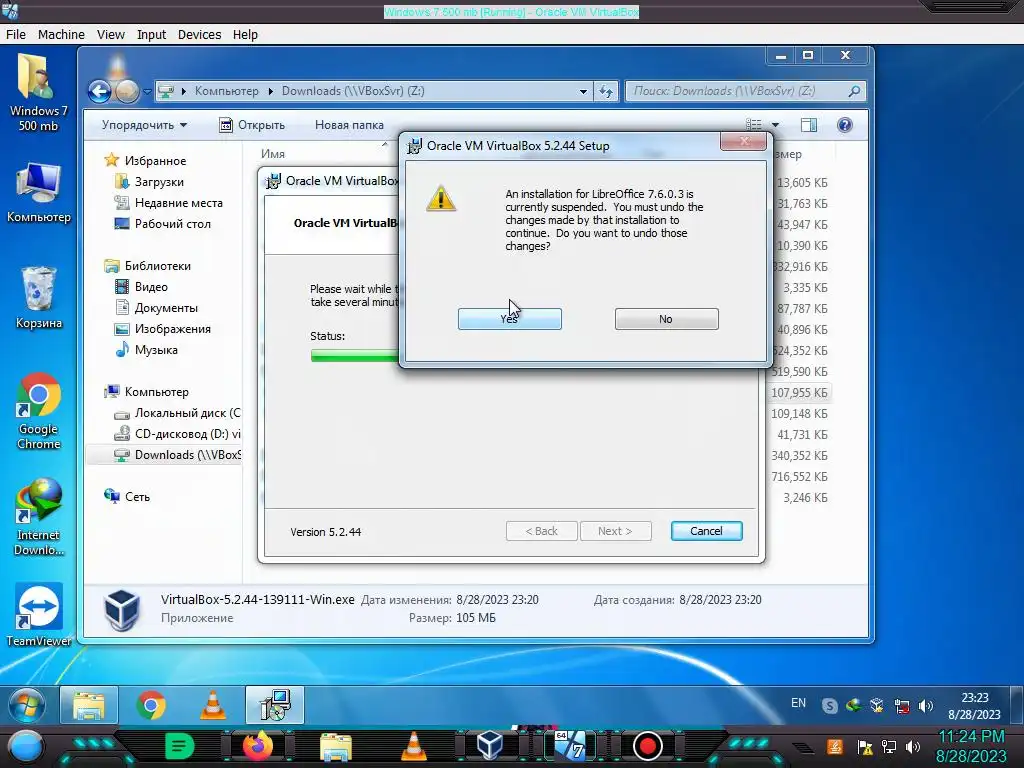Click the 13,605 КБ size cell
The image size is (1024, 768).
click(802, 183)
